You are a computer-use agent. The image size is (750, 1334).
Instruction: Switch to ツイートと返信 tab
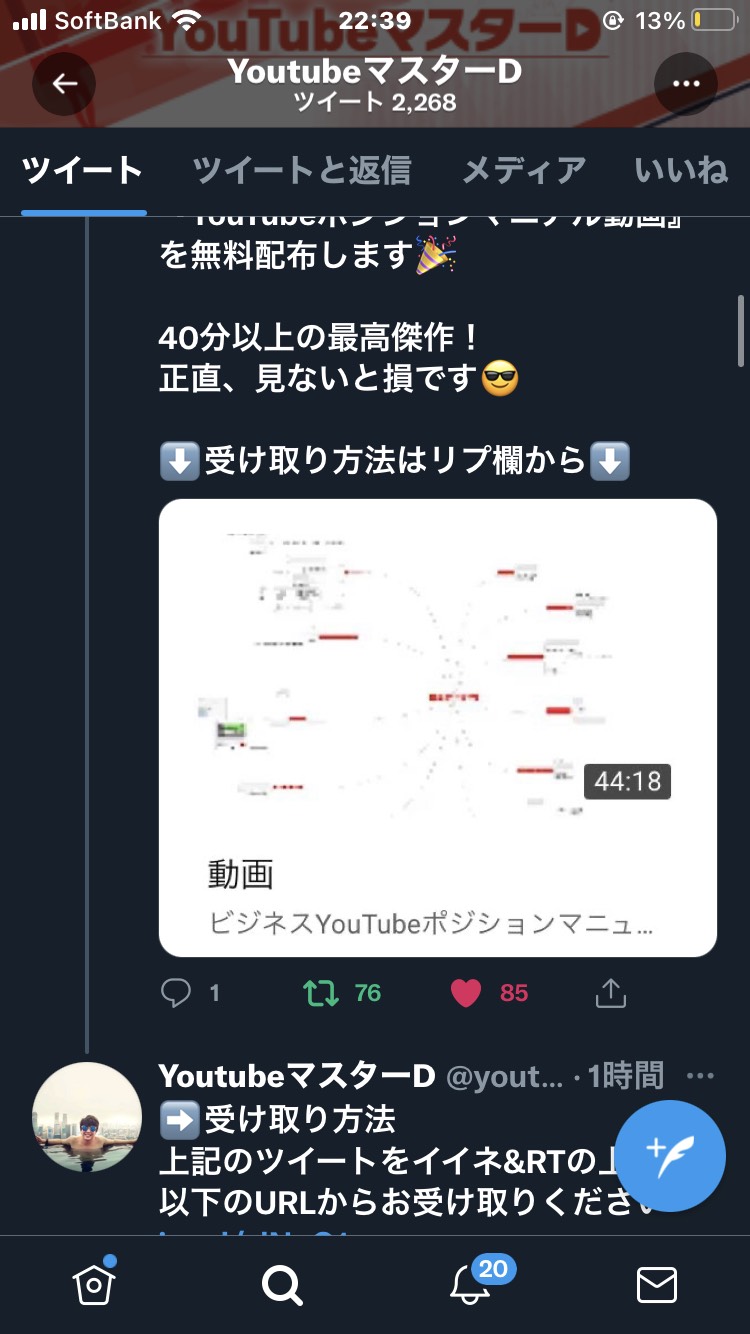[x=302, y=170]
